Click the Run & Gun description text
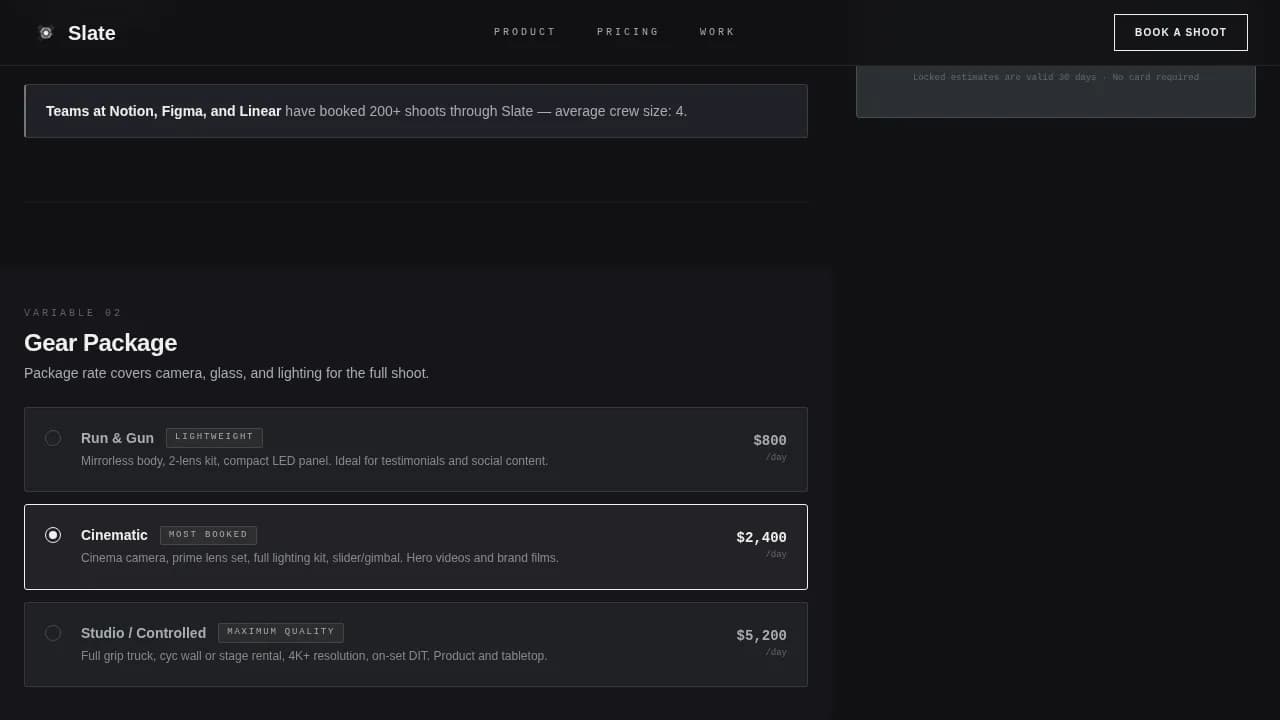Image resolution: width=1280 pixels, height=720 pixels. (314, 461)
